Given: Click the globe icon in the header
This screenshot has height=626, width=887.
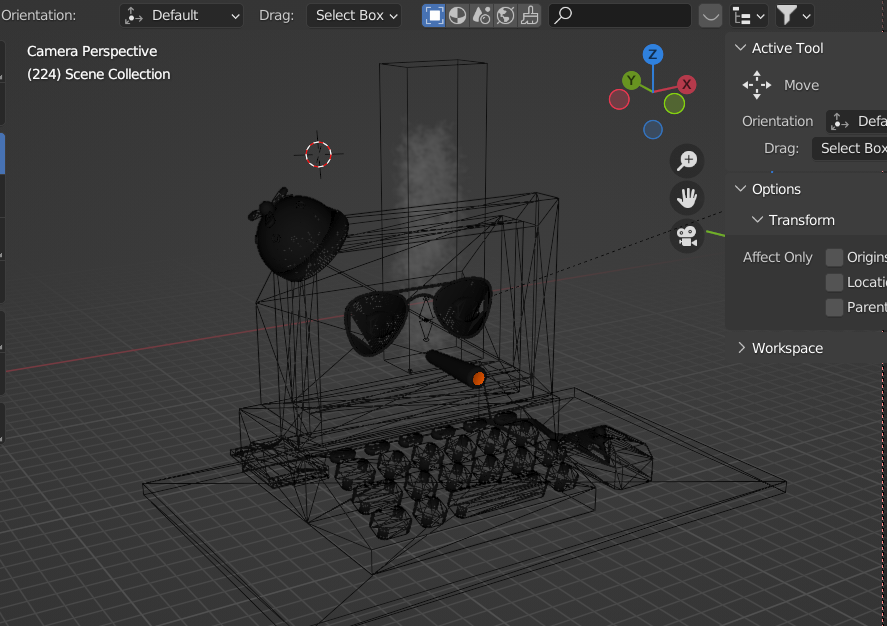Looking at the screenshot, I should (x=505, y=15).
